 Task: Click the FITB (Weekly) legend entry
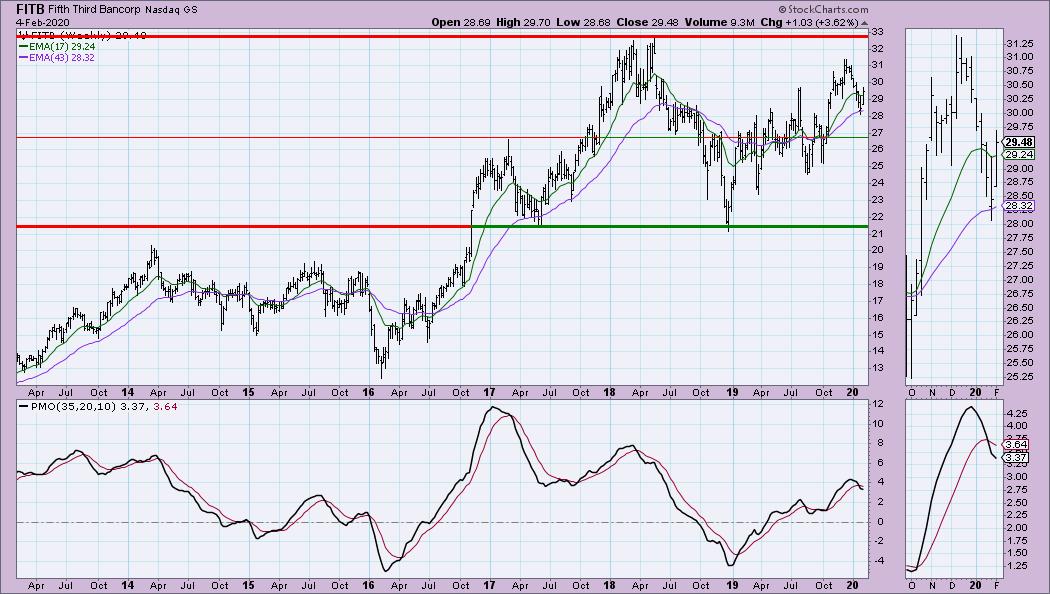click(x=84, y=35)
